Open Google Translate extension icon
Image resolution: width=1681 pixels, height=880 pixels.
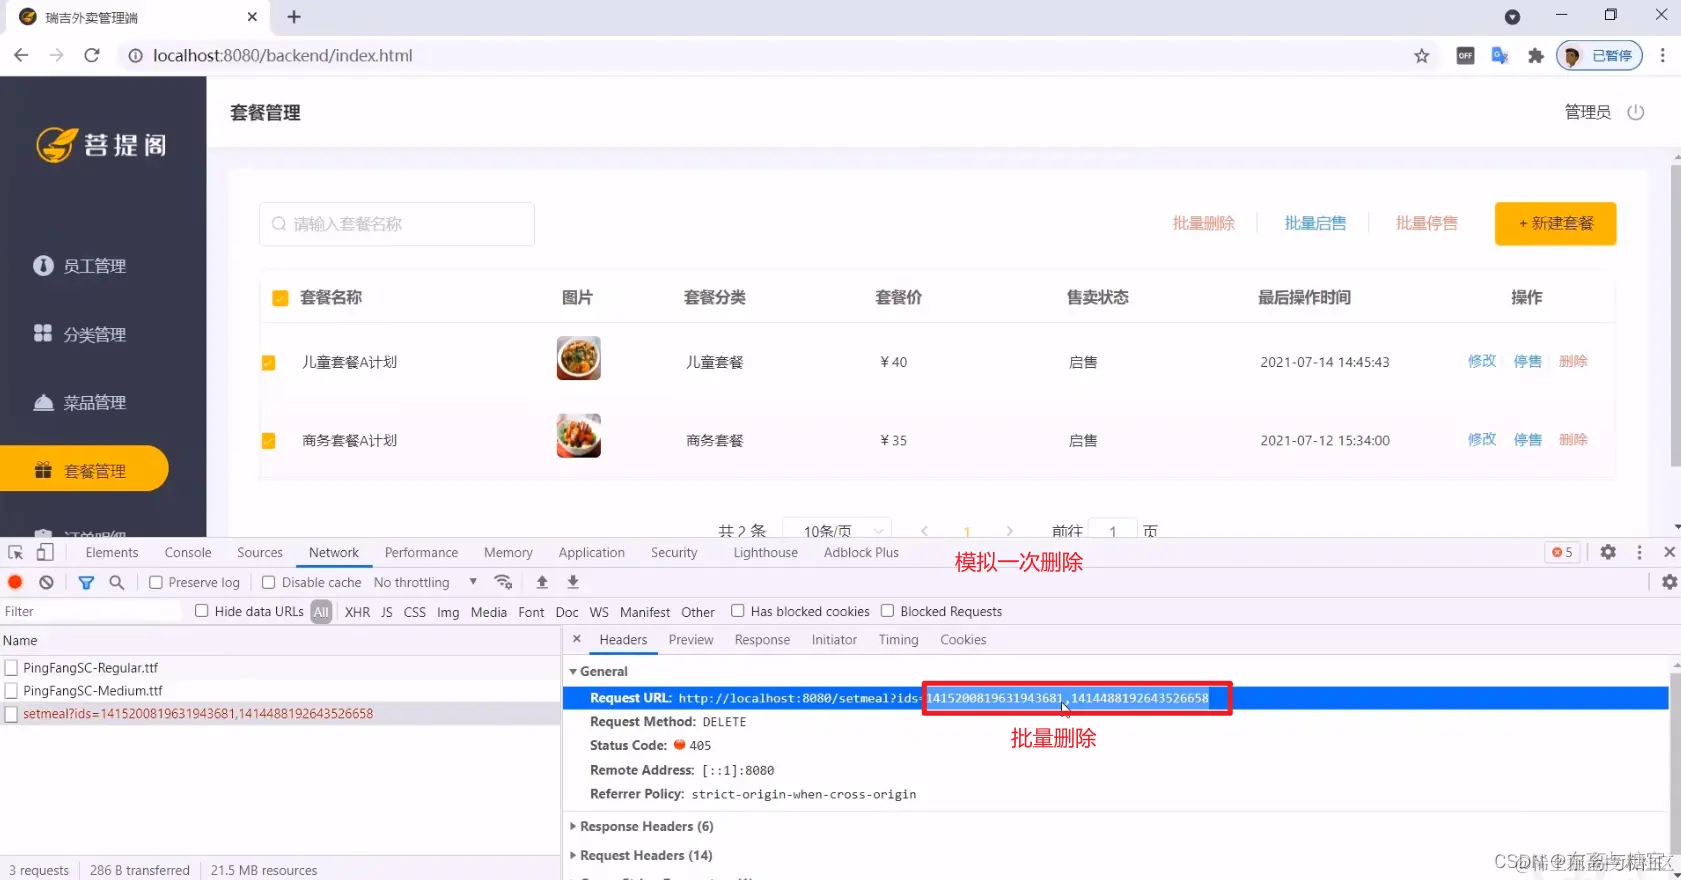point(1500,56)
